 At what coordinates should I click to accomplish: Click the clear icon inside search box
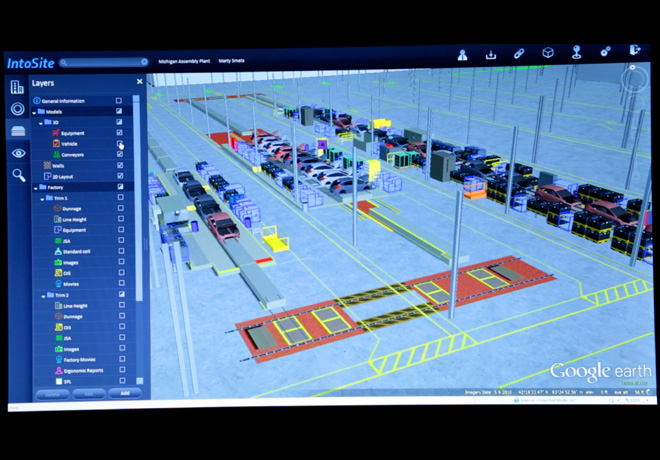coord(144,62)
